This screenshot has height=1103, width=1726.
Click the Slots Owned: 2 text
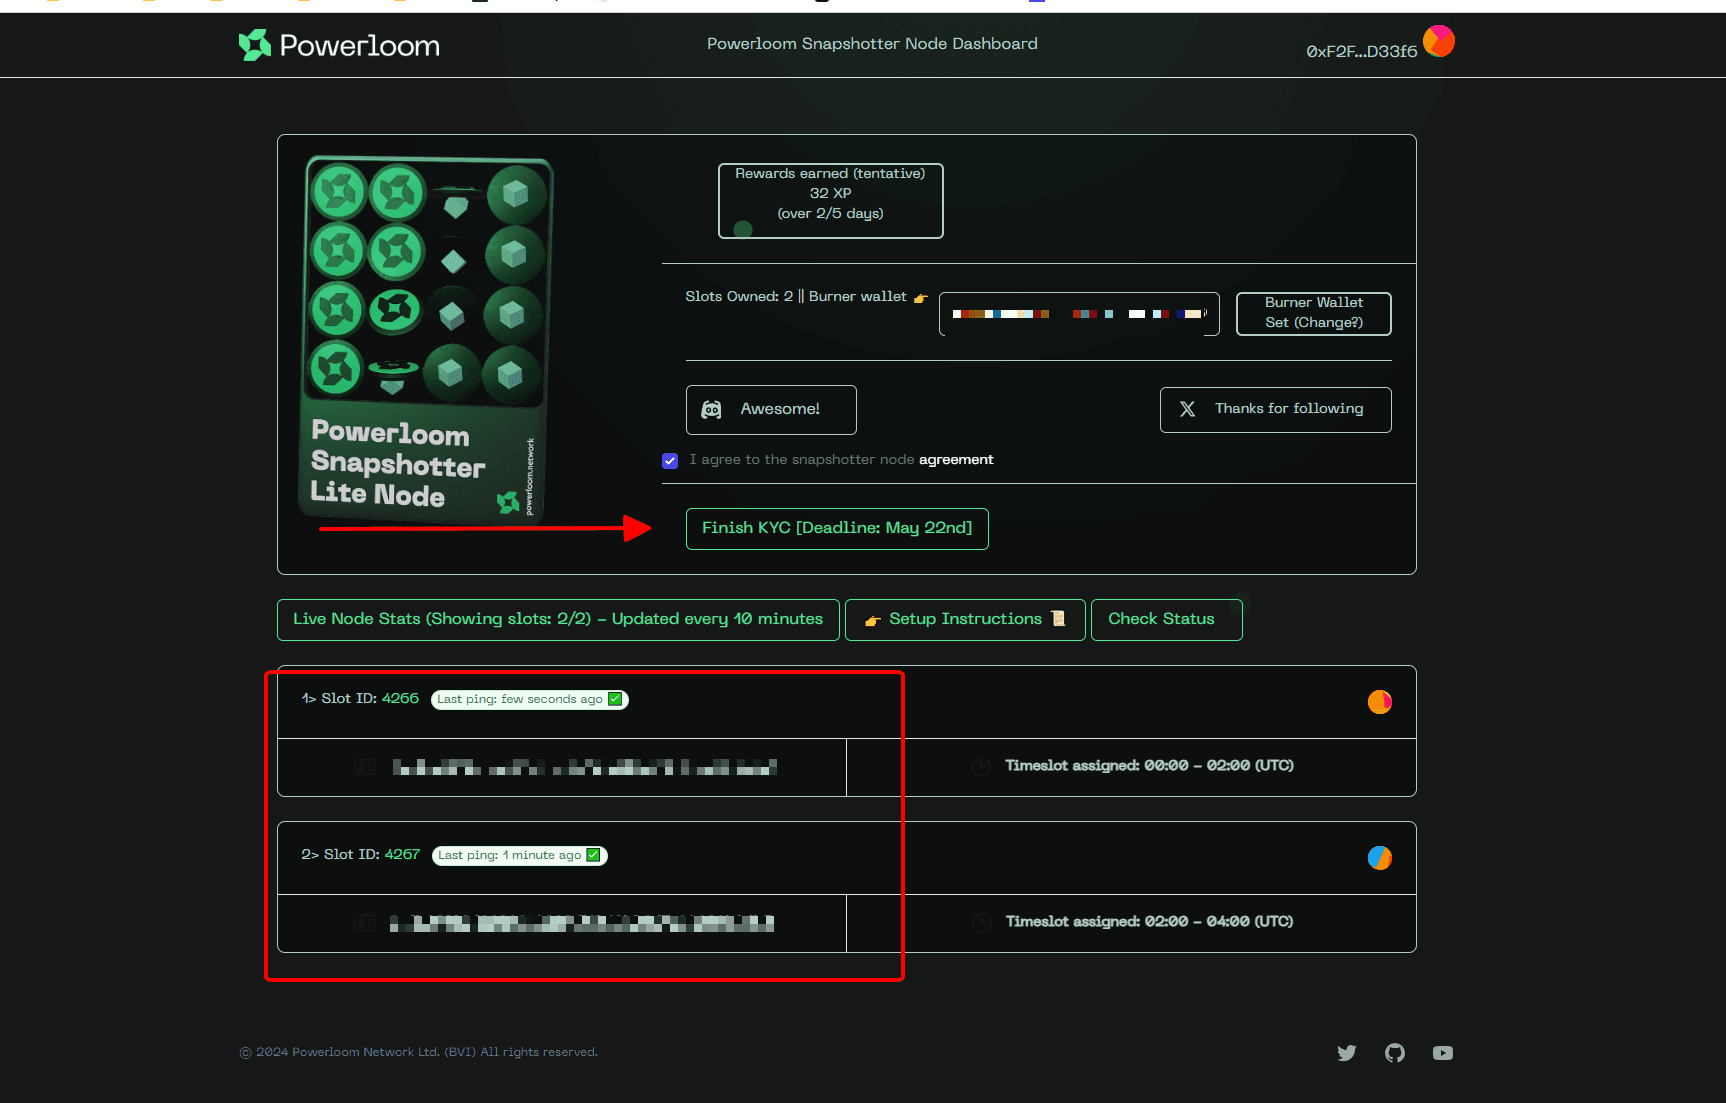tap(739, 296)
